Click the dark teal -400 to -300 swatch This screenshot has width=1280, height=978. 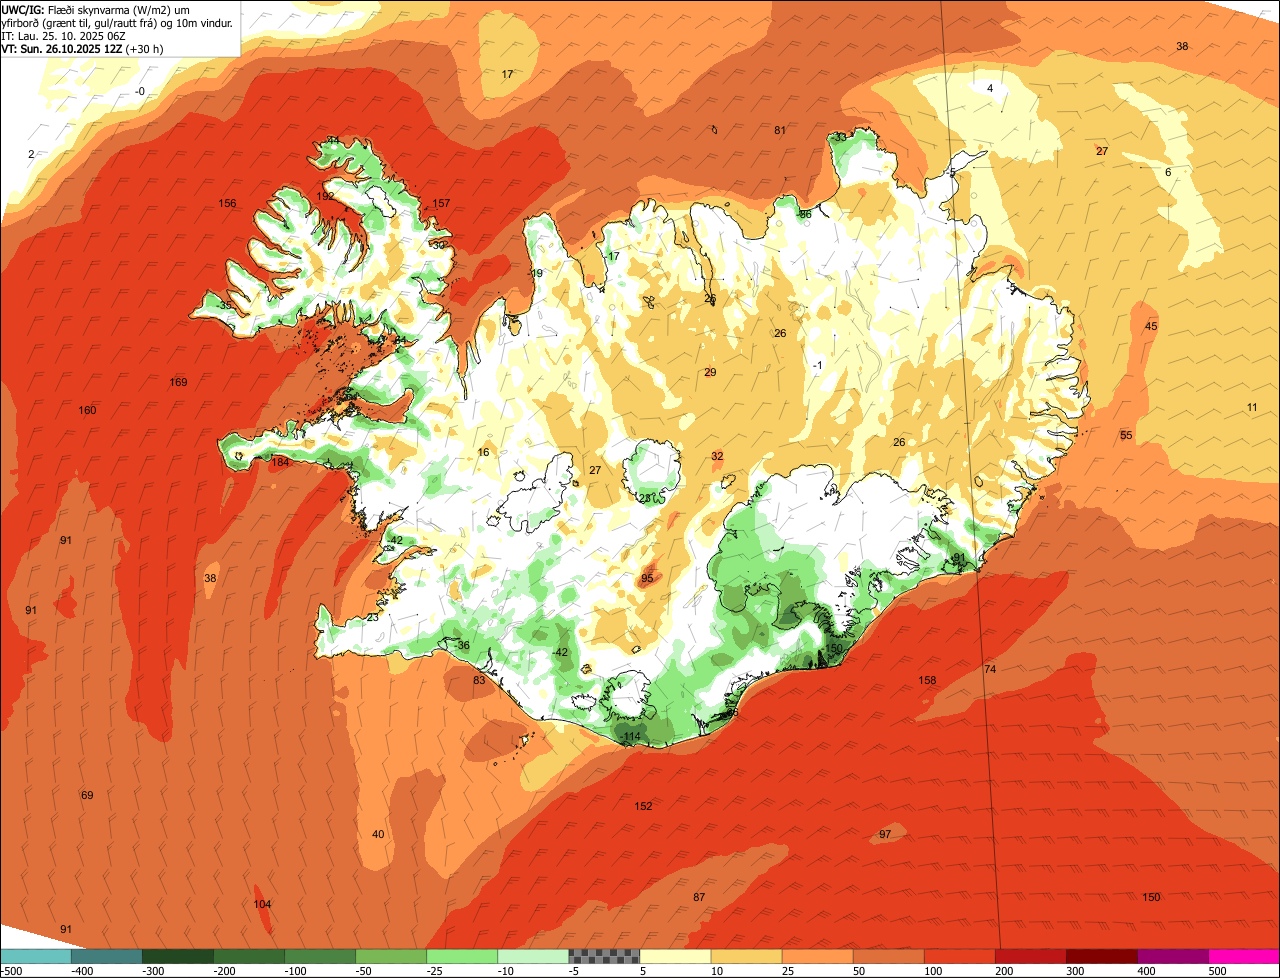pyautogui.click(x=106, y=956)
